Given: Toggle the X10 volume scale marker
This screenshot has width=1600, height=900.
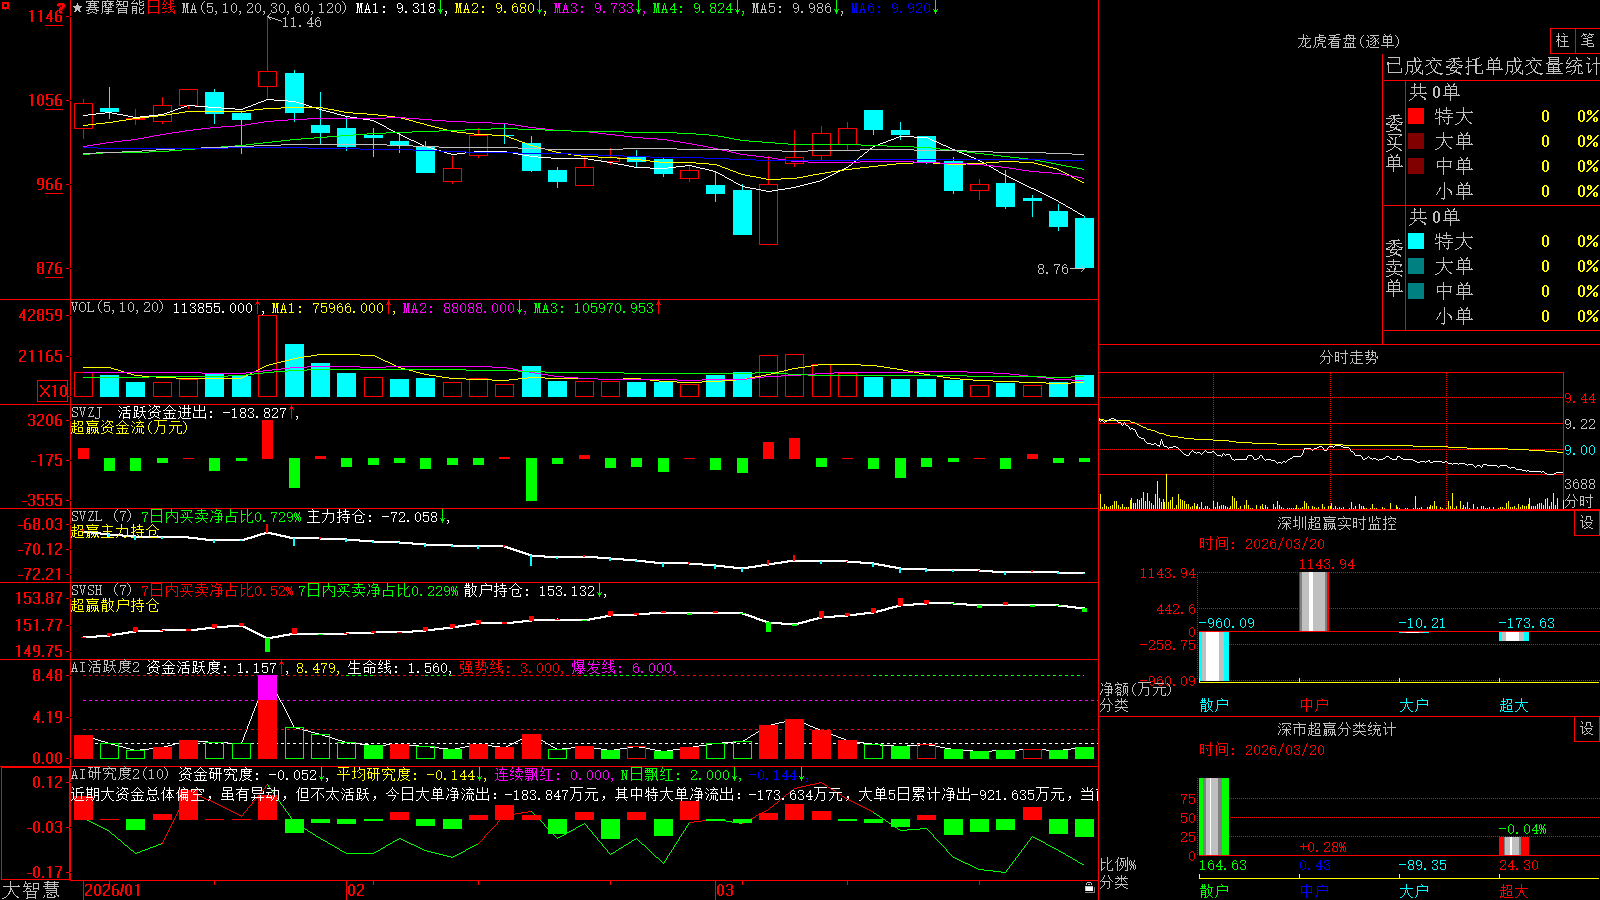Looking at the screenshot, I should 53,391.
